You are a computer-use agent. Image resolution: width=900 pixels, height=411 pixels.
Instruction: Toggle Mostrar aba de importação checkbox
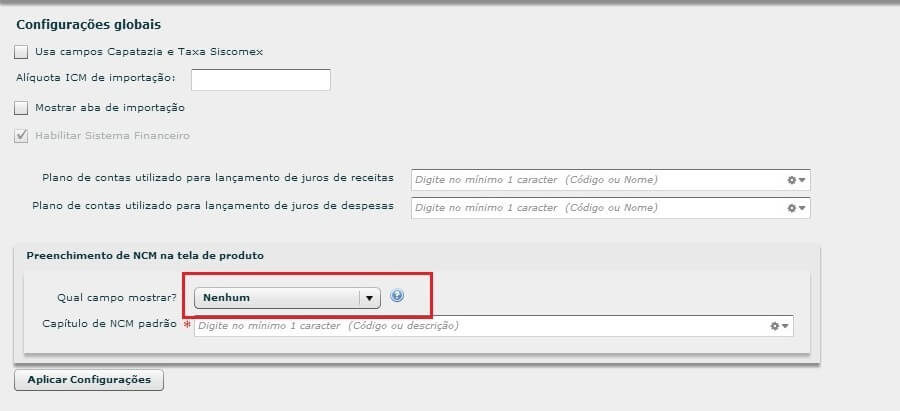[21, 108]
